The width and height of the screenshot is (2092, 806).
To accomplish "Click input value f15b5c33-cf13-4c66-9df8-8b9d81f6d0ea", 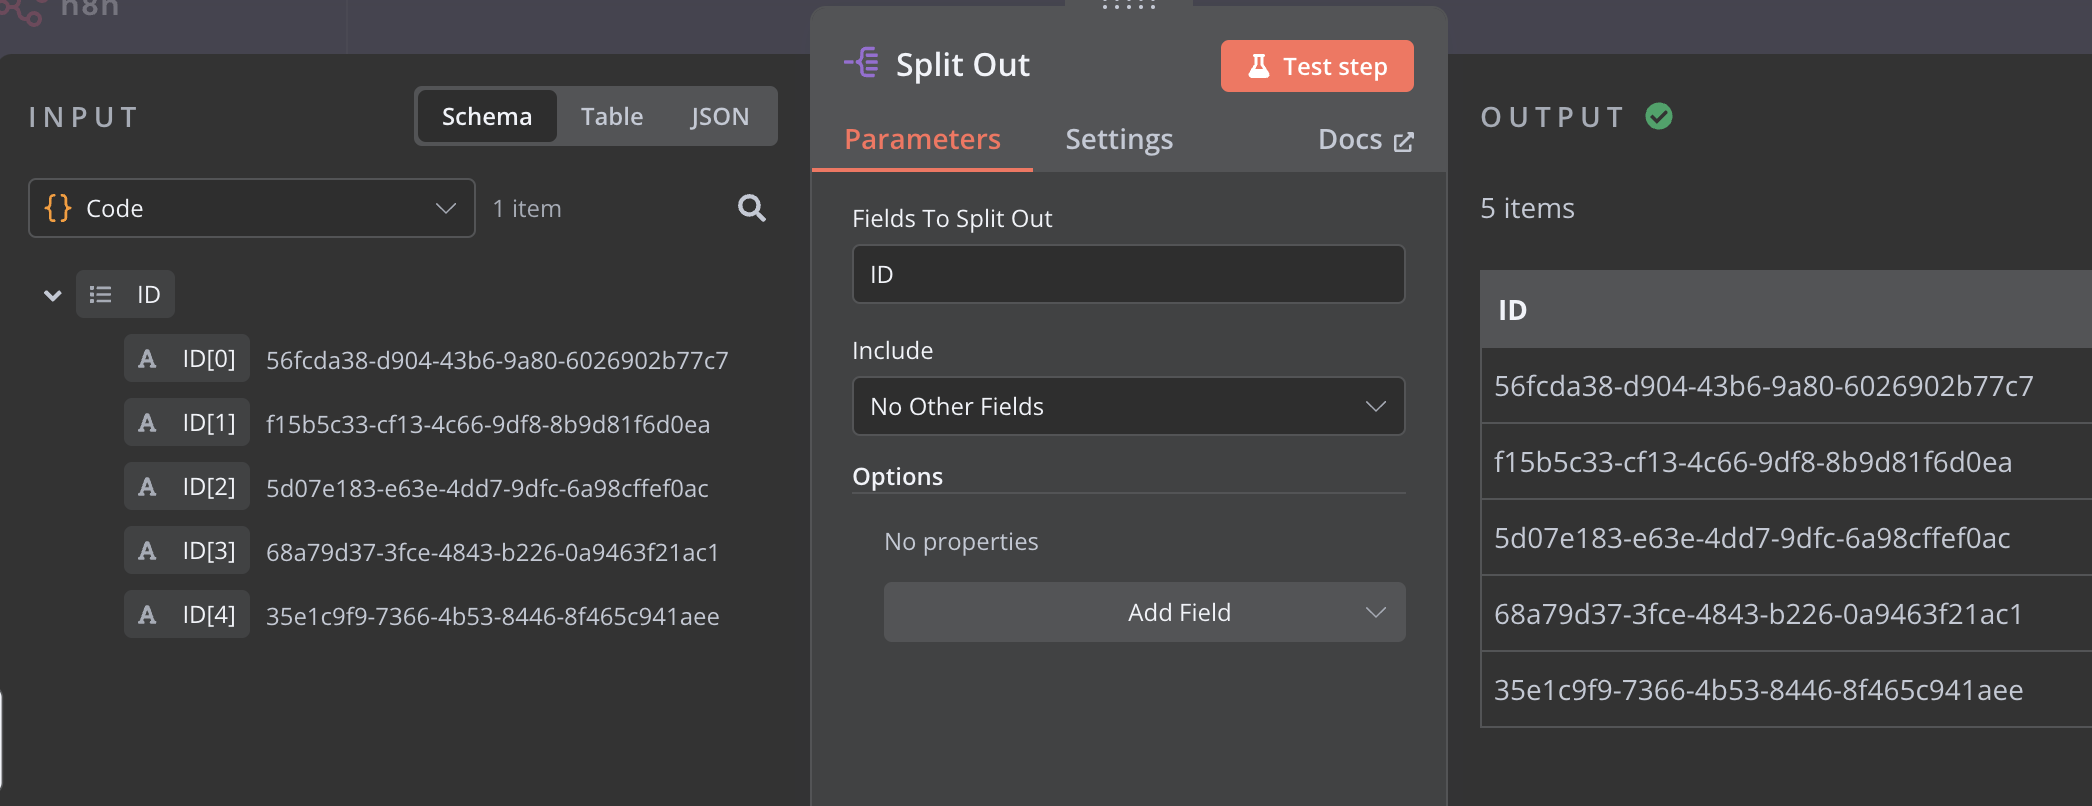I will point(488,424).
